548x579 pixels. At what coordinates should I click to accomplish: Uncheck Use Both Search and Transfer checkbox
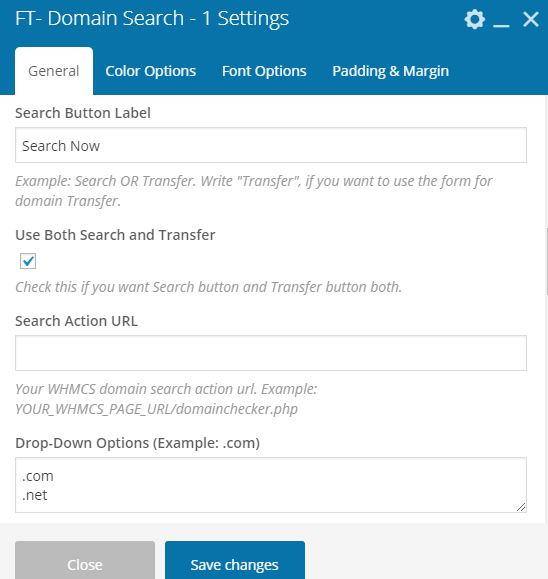28,261
